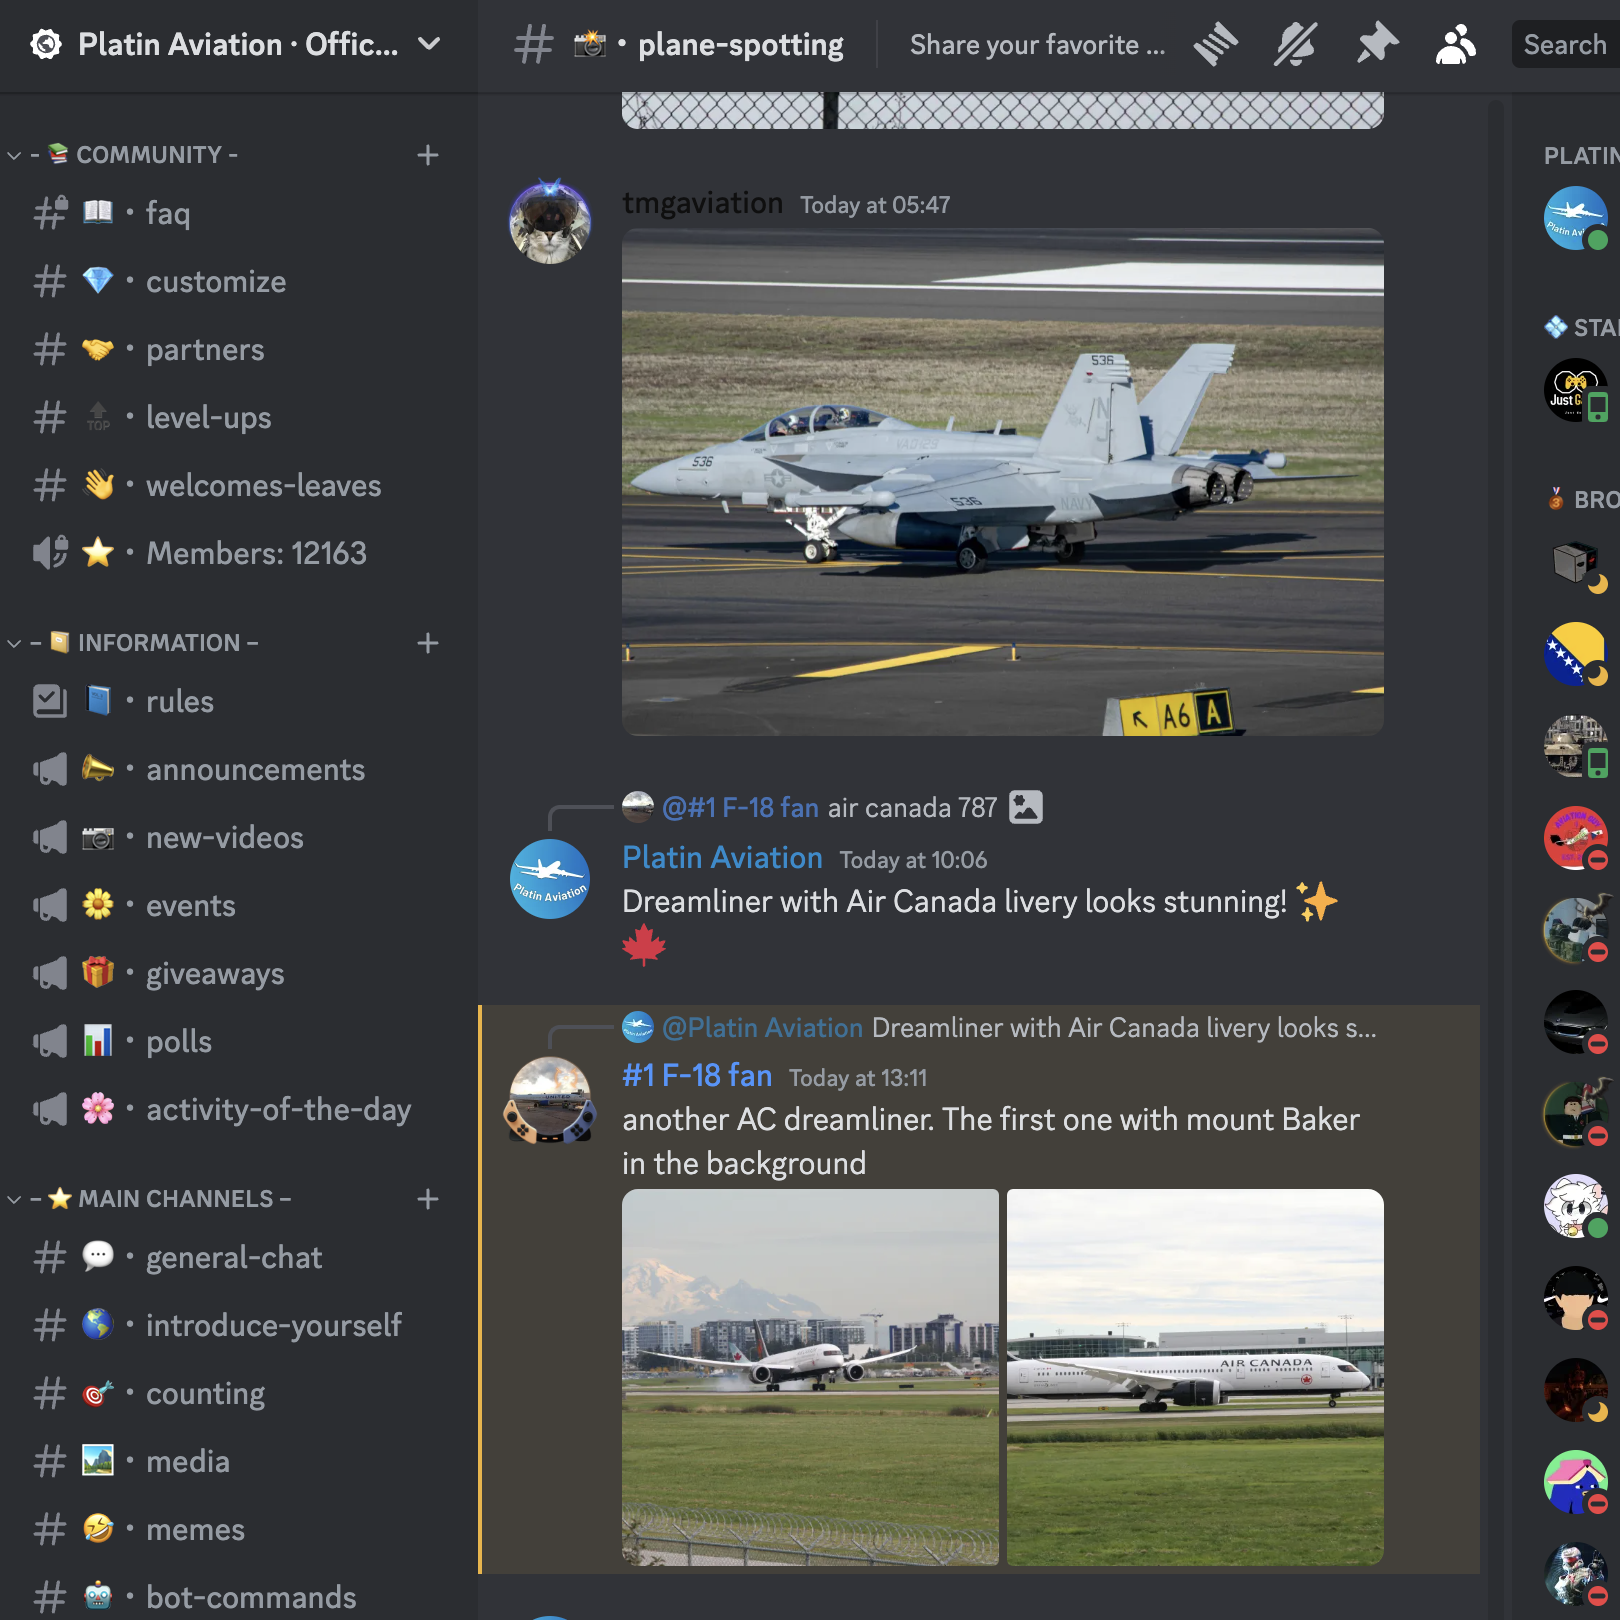1620x1620 pixels.
Task: Click the Search field
Action: click(1566, 45)
